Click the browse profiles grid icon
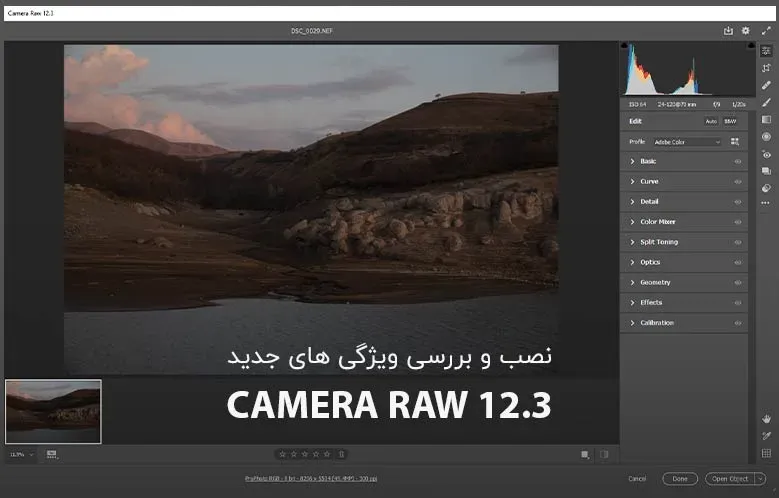Viewport: 779px width, 498px height. click(x=735, y=142)
